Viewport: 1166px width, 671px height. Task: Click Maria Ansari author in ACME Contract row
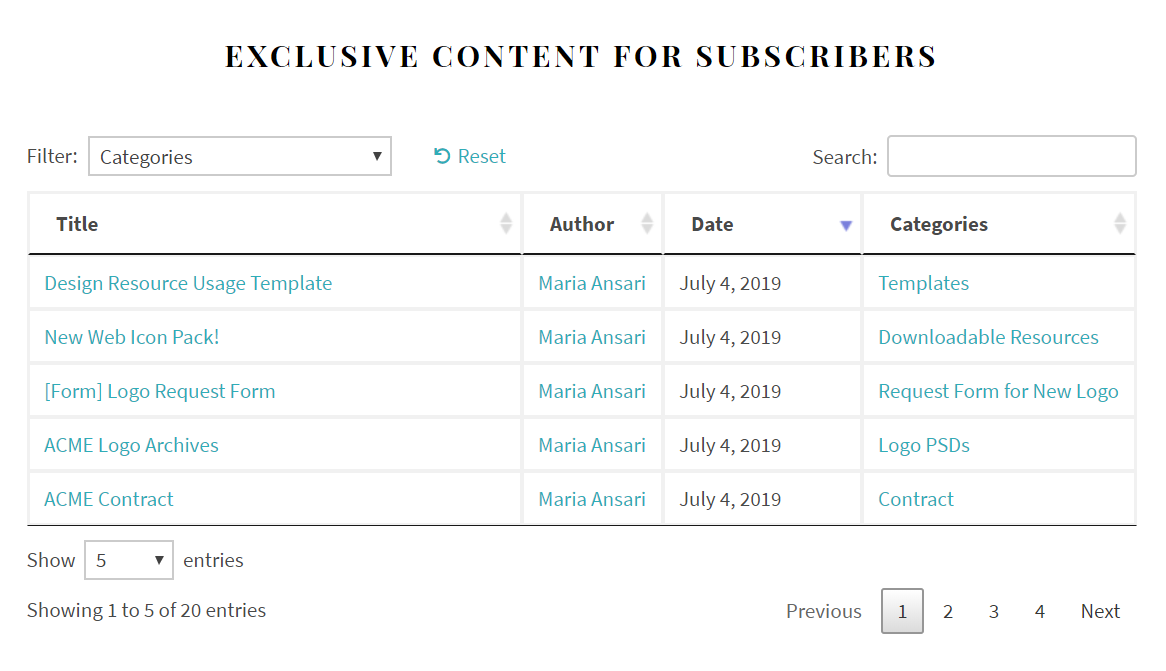tap(592, 499)
